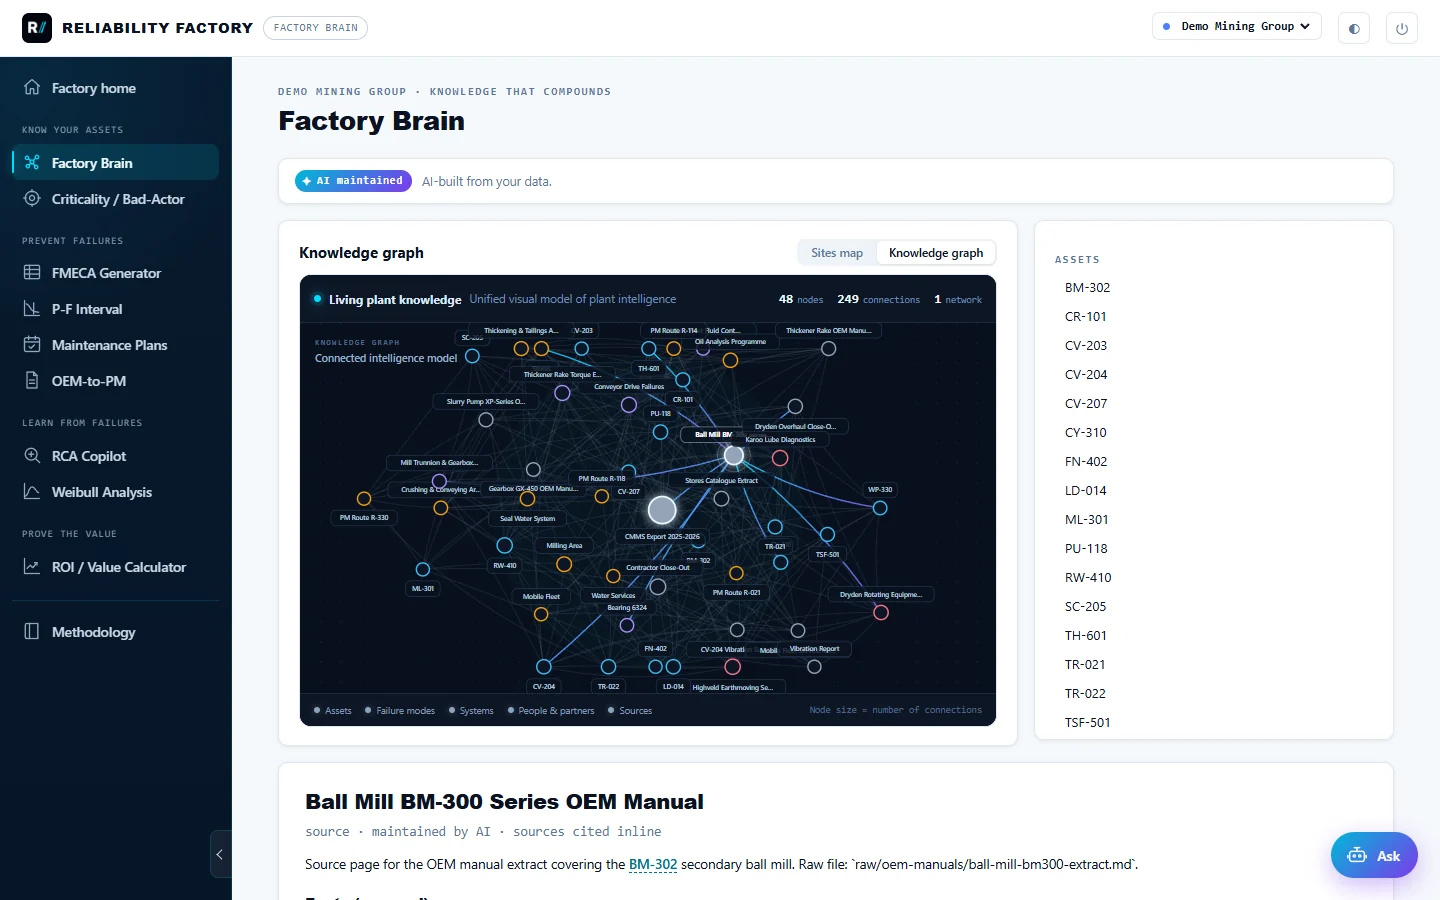
Task: Follow the BM-302 link in the manual description
Action: click(653, 865)
